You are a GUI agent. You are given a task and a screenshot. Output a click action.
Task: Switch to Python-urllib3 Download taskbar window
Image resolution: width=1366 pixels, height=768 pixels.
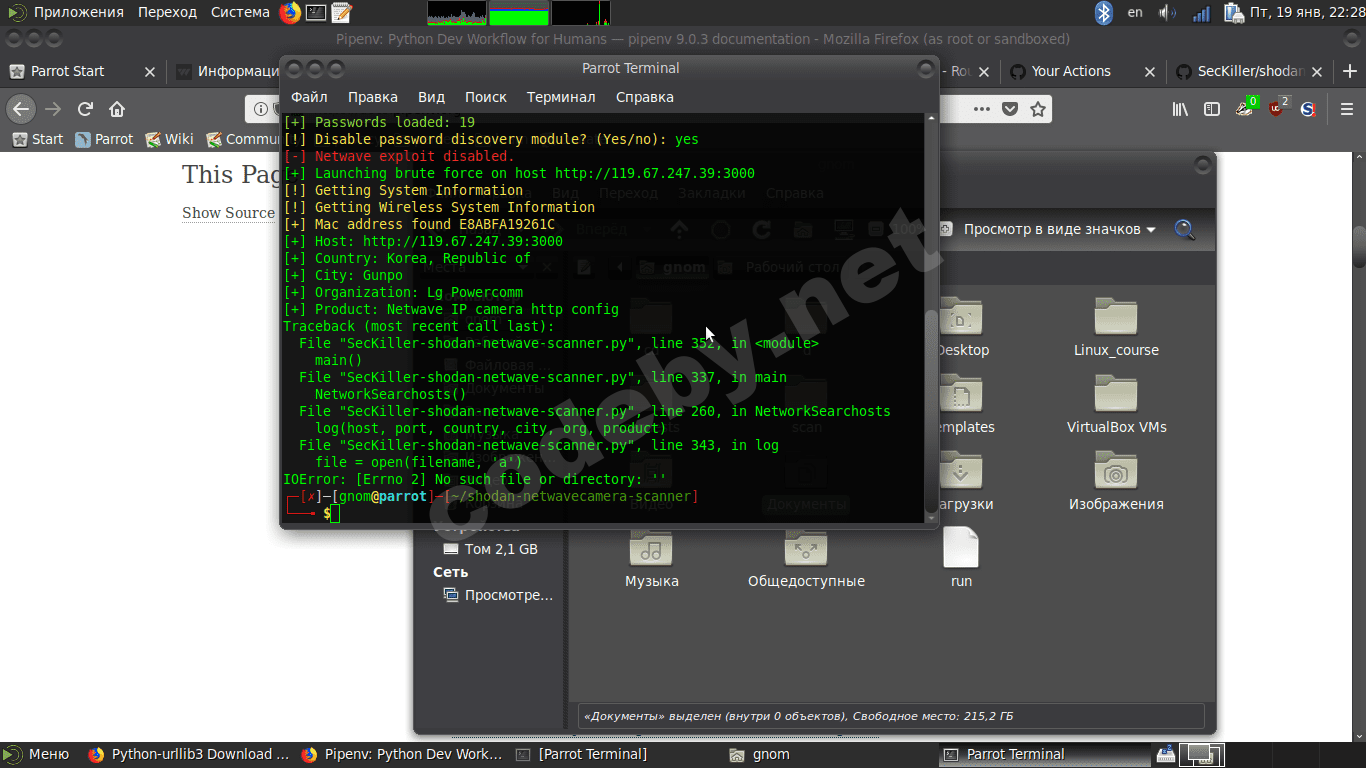[x=188, y=754]
